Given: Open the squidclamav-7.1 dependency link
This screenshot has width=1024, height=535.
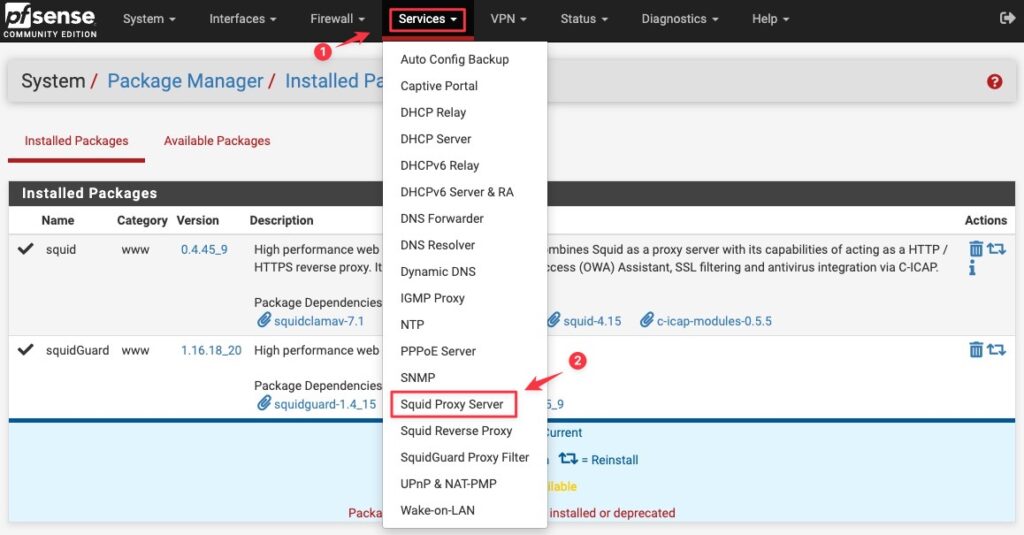Looking at the screenshot, I should [319, 321].
